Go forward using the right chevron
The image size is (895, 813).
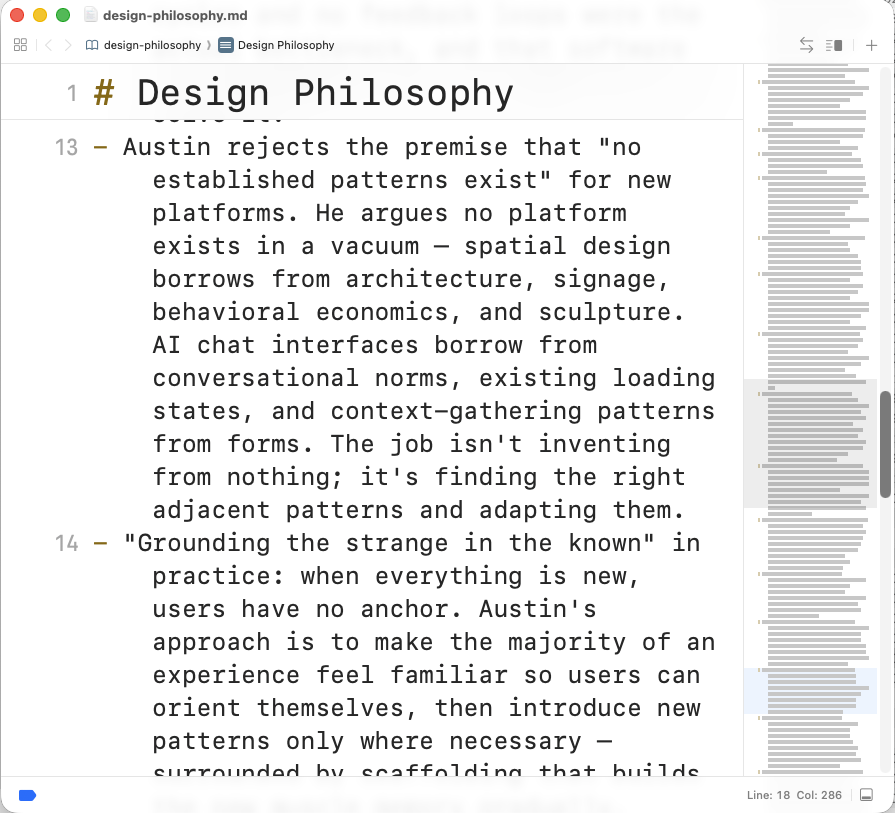[67, 45]
